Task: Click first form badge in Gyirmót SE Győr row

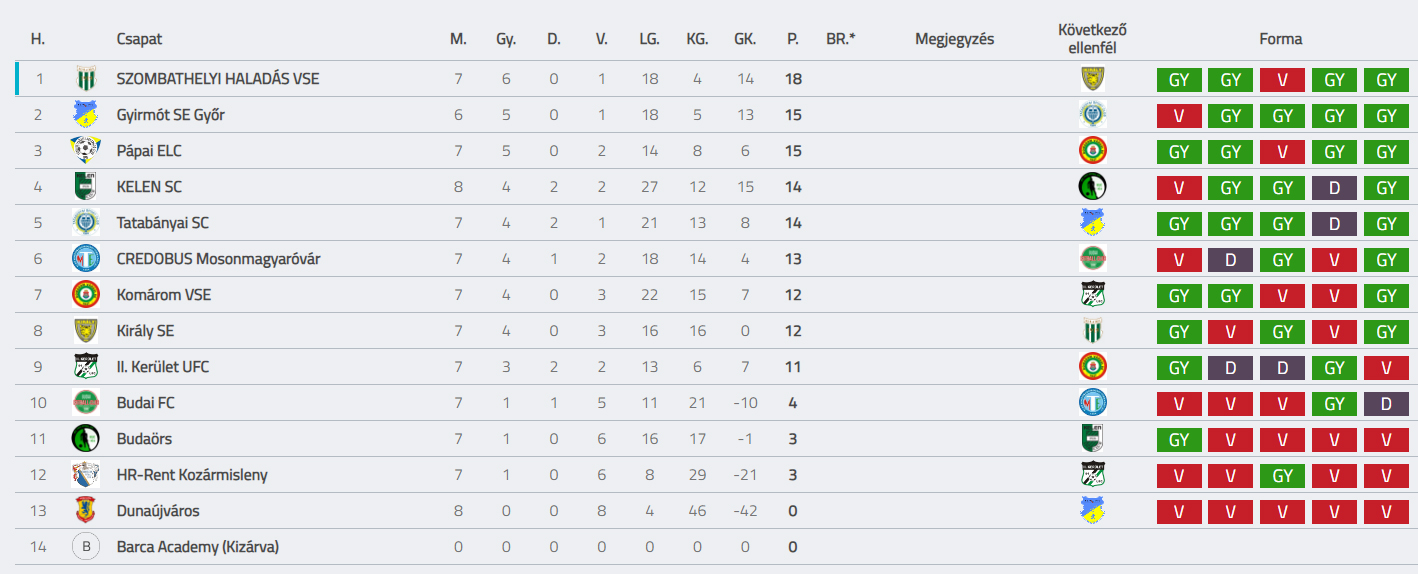Action: pyautogui.click(x=1179, y=116)
